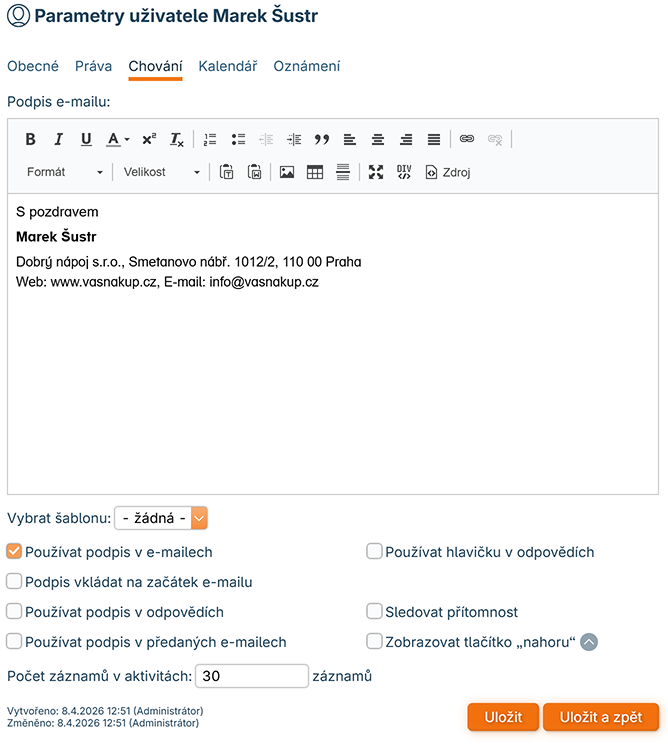This screenshot has width=668, height=744.
Task: Switch to the Práva tab
Action: (x=93, y=66)
